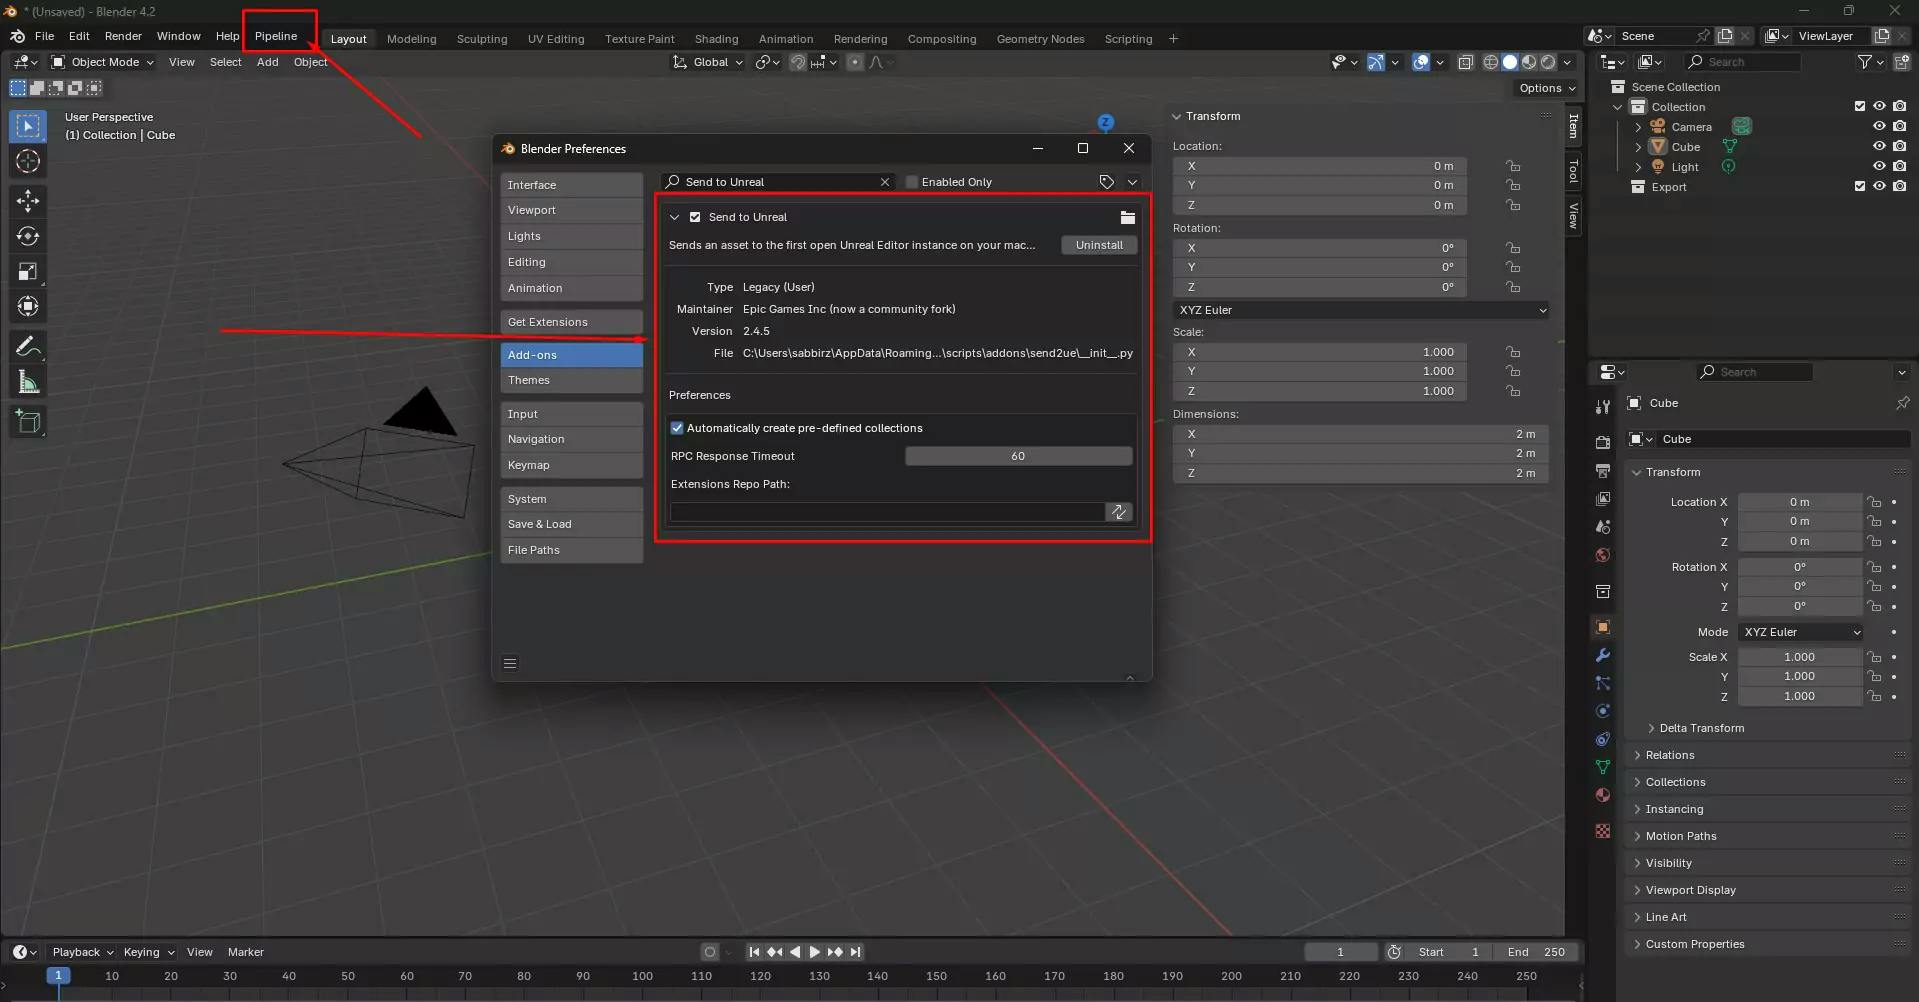The height and width of the screenshot is (1002, 1919).
Task: Click the Blender logo menu icon
Action: pos(17,36)
